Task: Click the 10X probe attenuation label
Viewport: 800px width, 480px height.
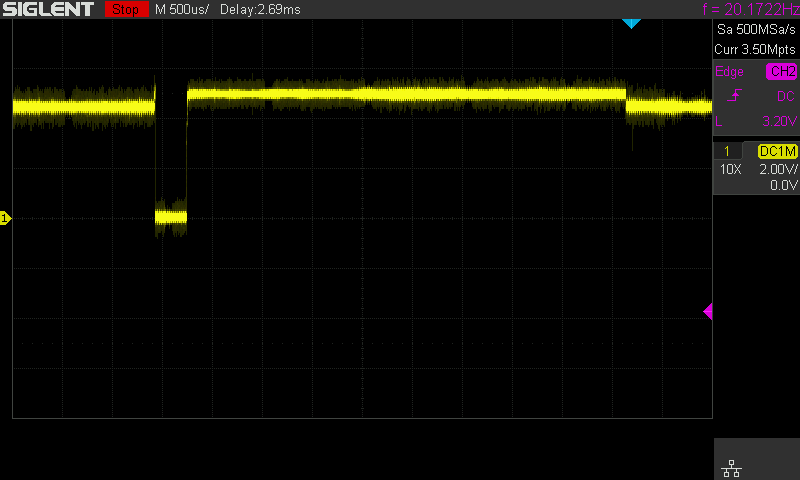Action: [x=731, y=169]
